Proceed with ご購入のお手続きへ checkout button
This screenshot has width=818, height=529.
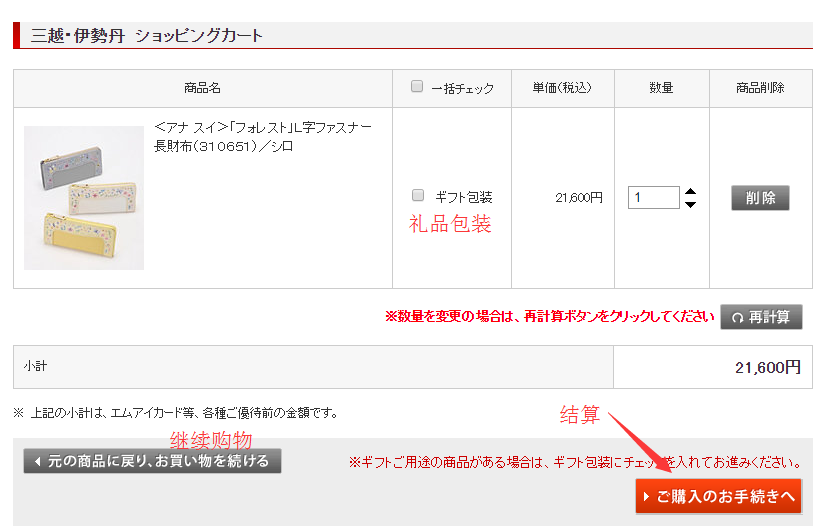pyautogui.click(x=718, y=496)
